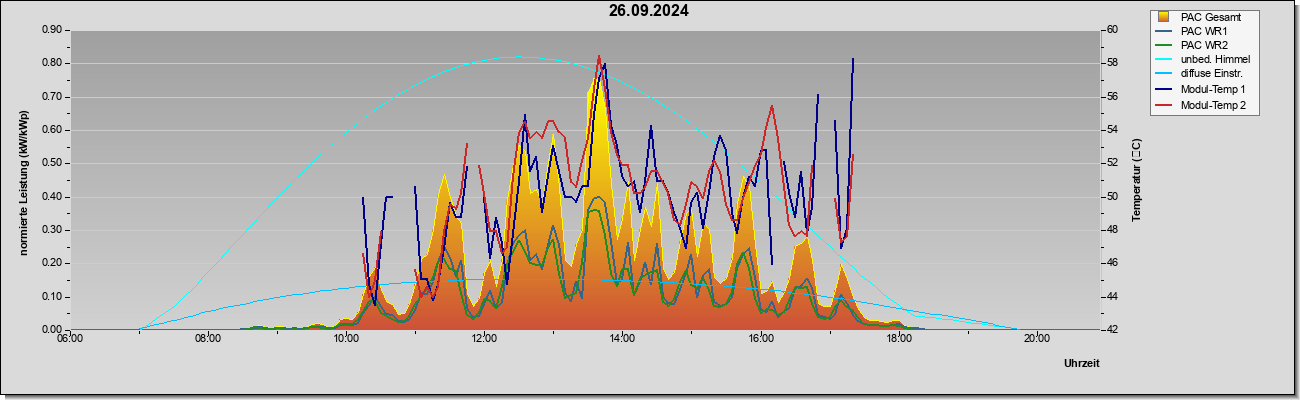Screen dimensions: 1300x400
Task: Select the PAC WR2 legend entry
Action: click(x=1203, y=45)
